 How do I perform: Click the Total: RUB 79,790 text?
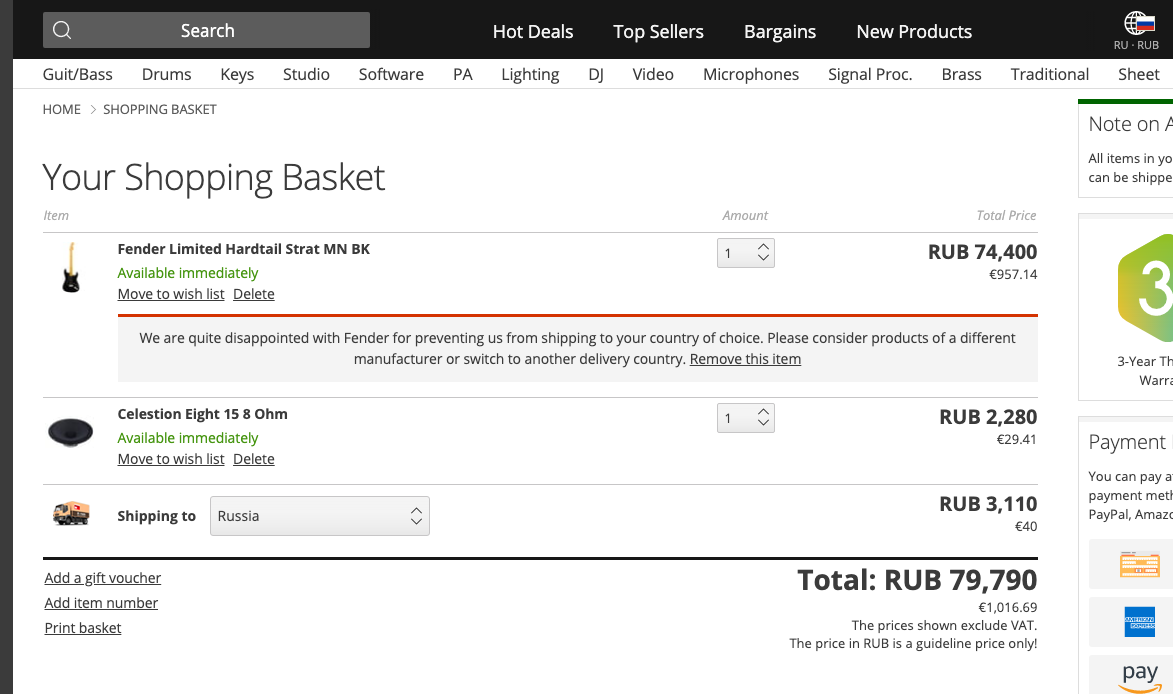click(x=917, y=580)
